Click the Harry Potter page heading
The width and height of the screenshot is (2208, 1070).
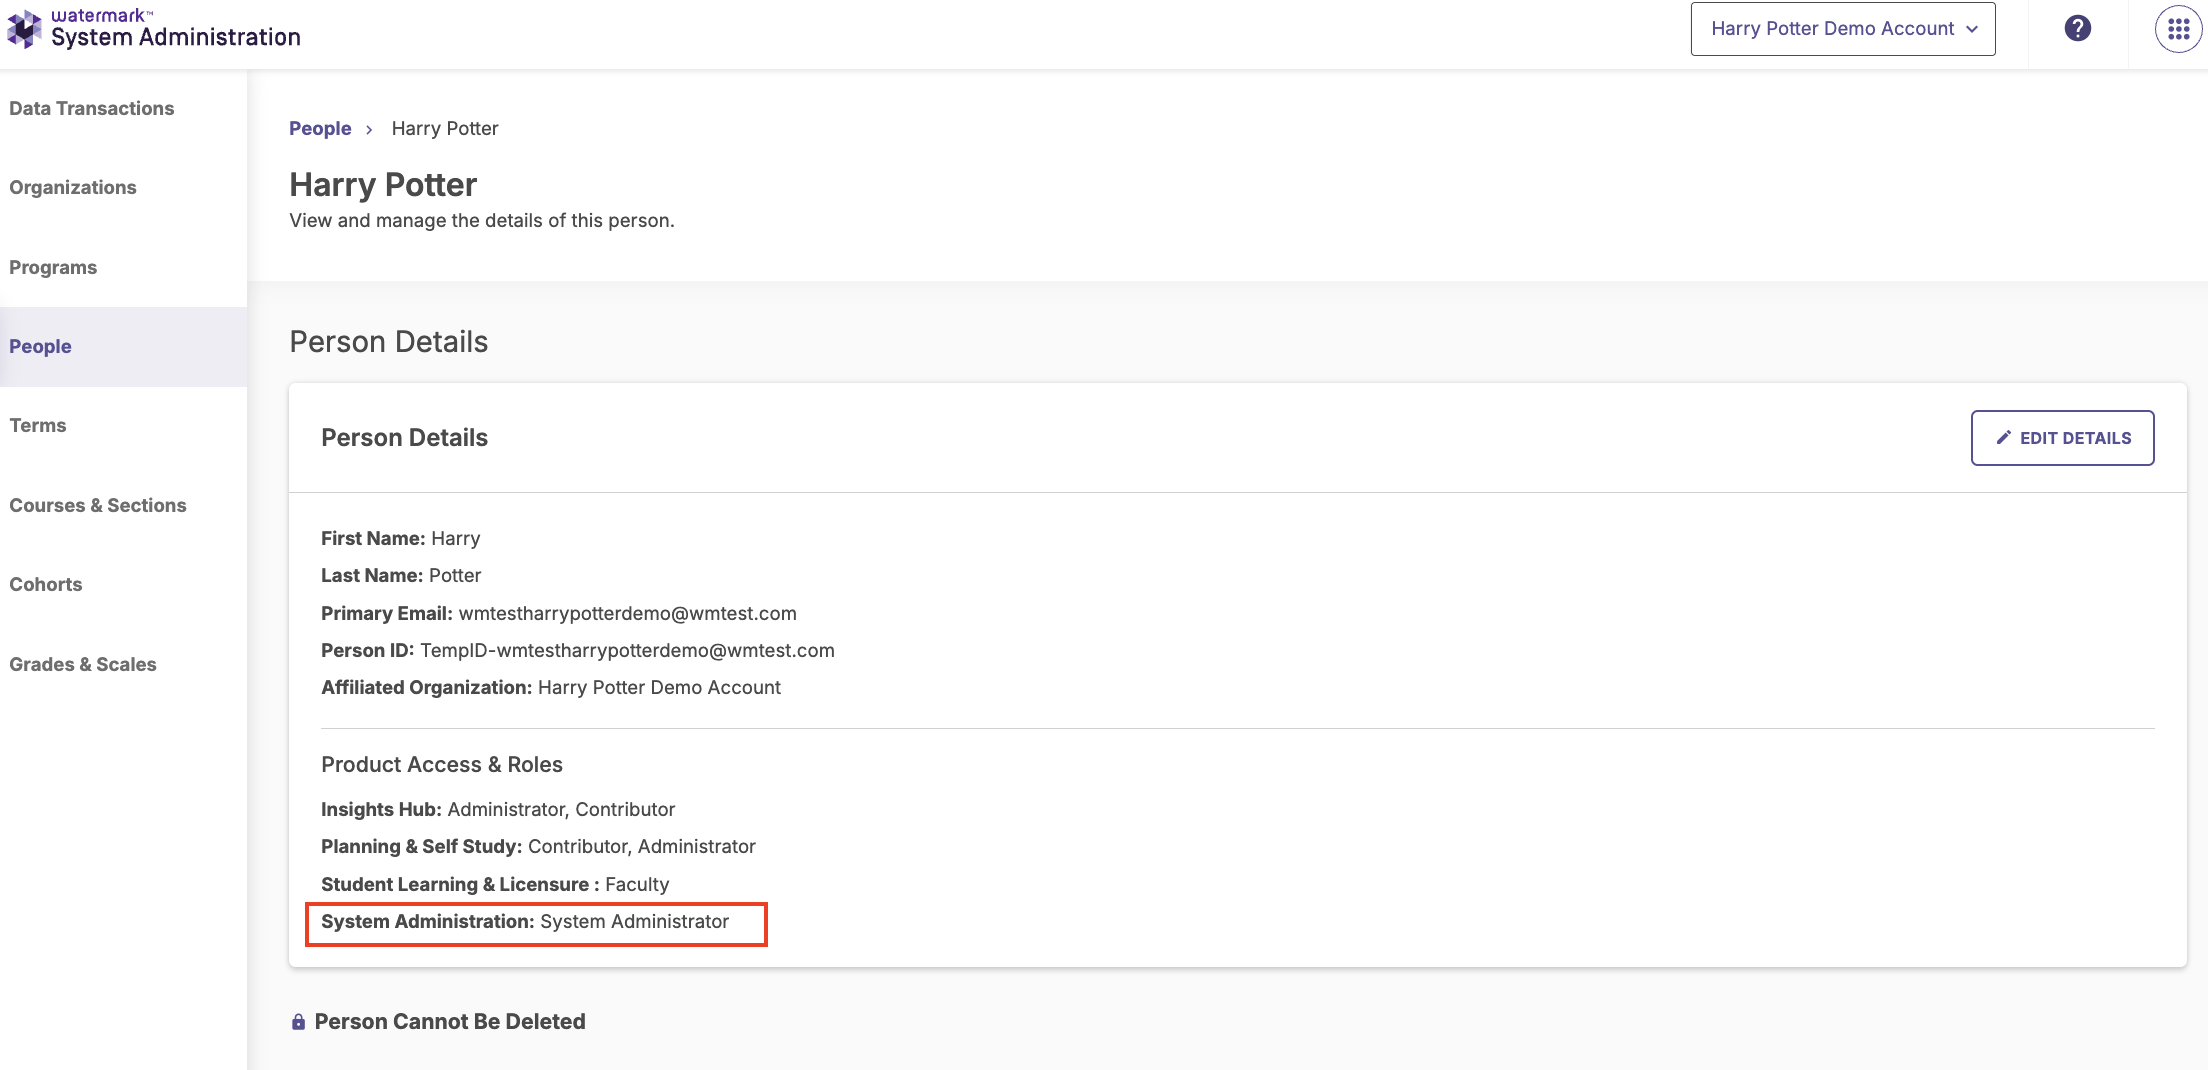(383, 185)
